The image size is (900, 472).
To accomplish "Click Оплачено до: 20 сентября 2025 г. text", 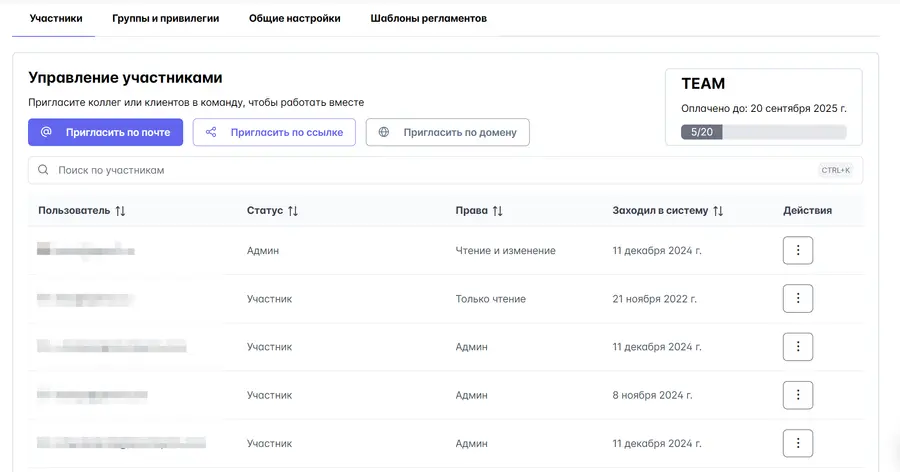I will (763, 109).
